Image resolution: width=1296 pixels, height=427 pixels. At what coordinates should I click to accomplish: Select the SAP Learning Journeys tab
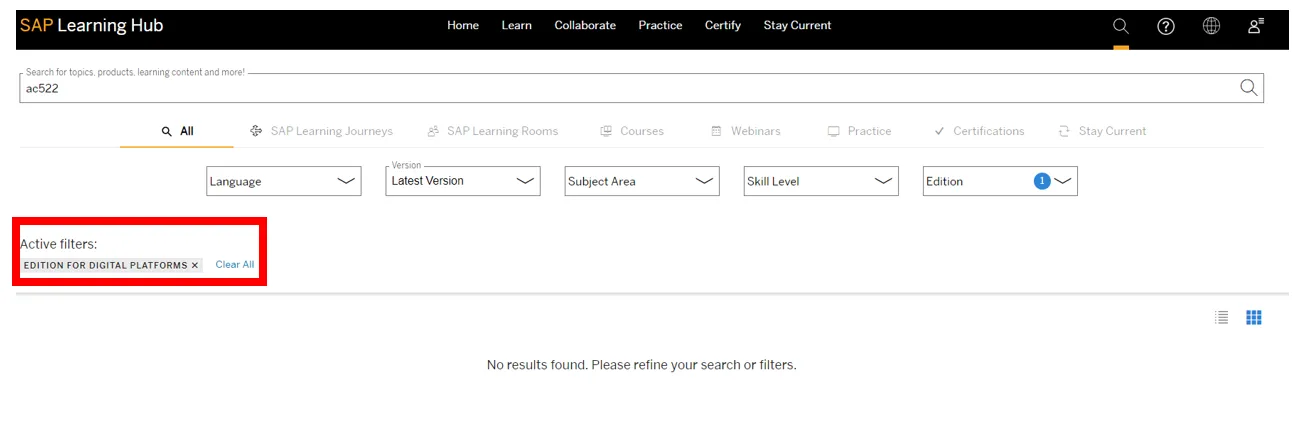tap(321, 131)
